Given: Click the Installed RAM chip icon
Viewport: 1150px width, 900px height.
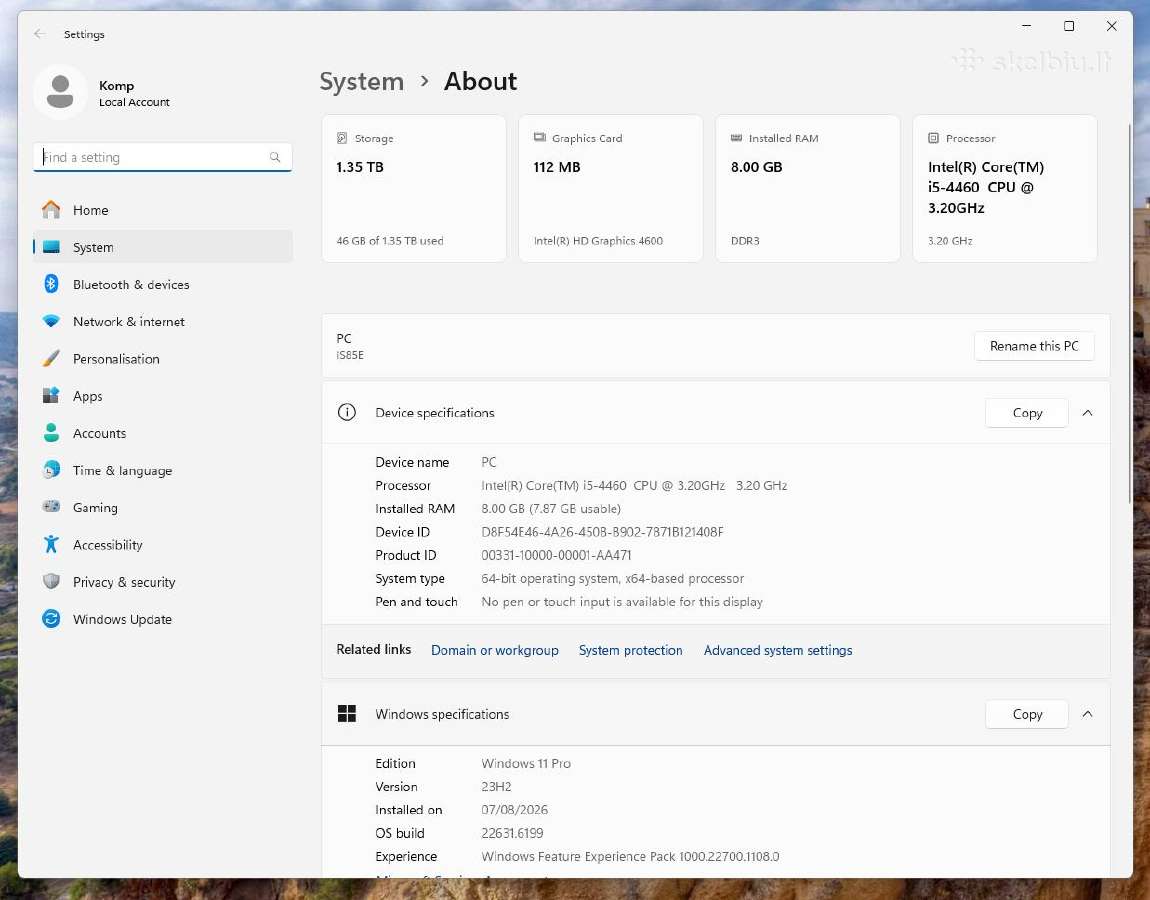Looking at the screenshot, I should [736, 138].
